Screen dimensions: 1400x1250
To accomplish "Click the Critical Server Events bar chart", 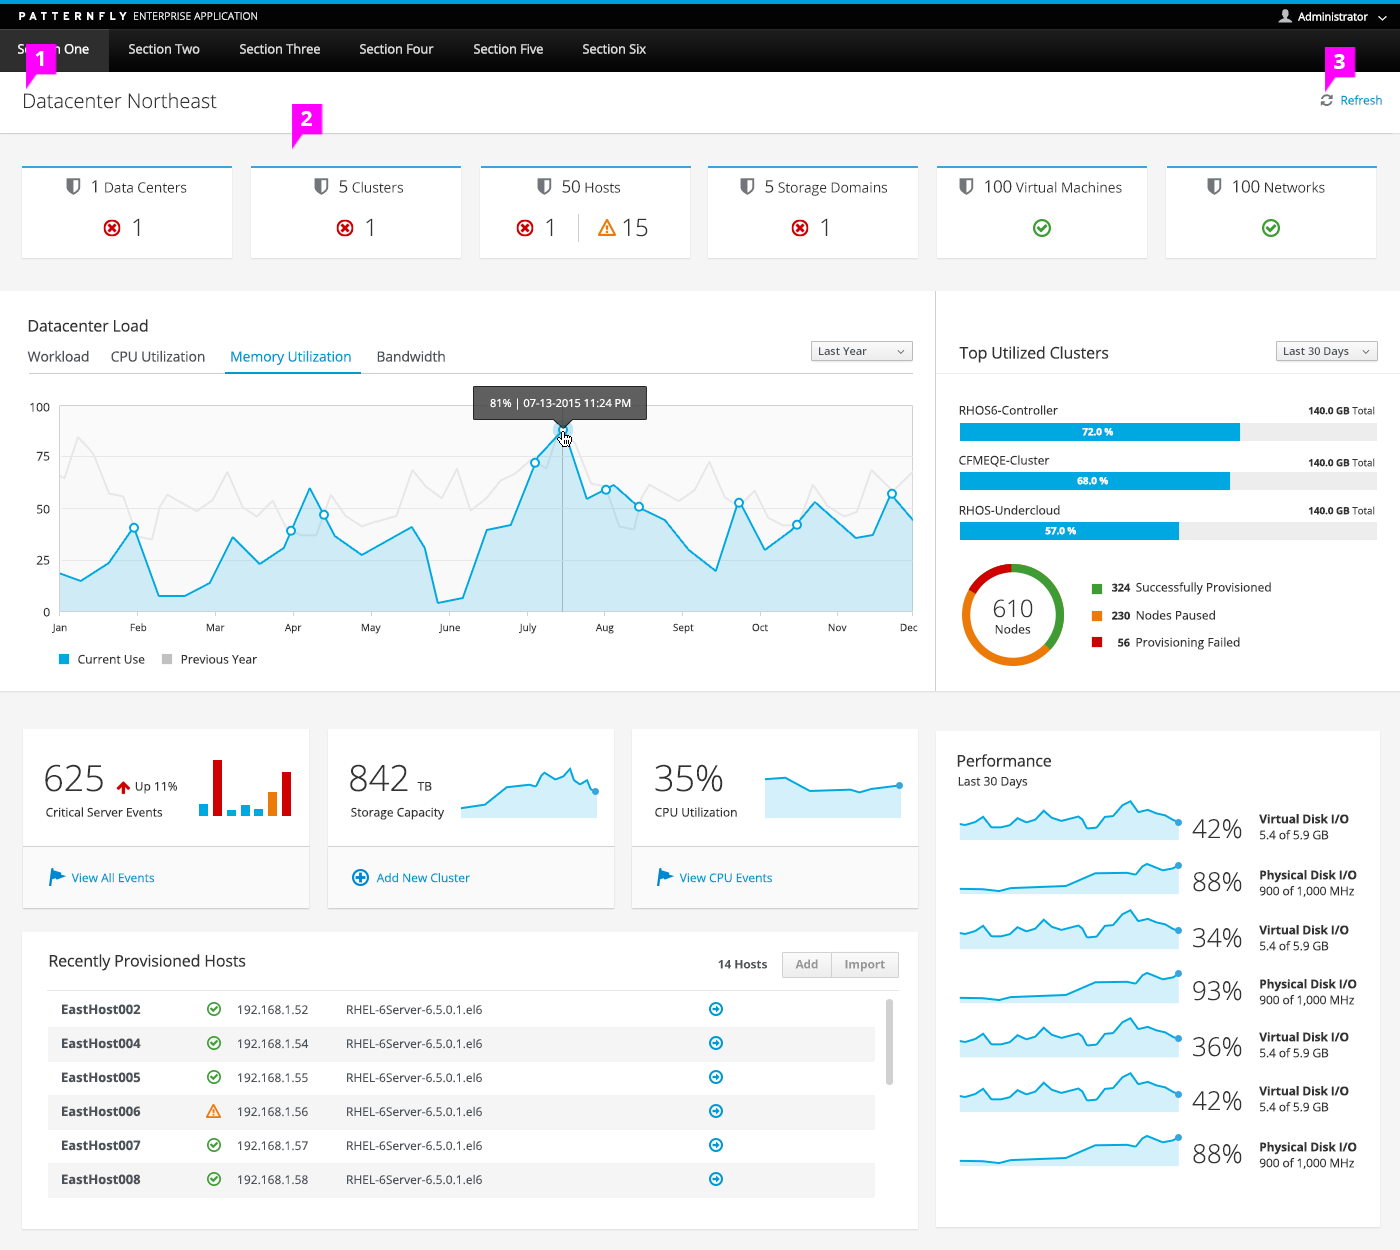I will pos(245,788).
